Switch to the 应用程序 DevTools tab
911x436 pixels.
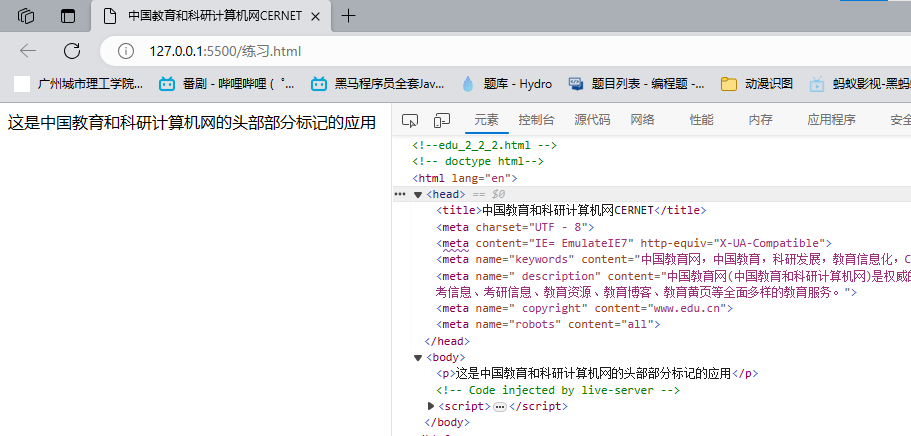(831, 120)
